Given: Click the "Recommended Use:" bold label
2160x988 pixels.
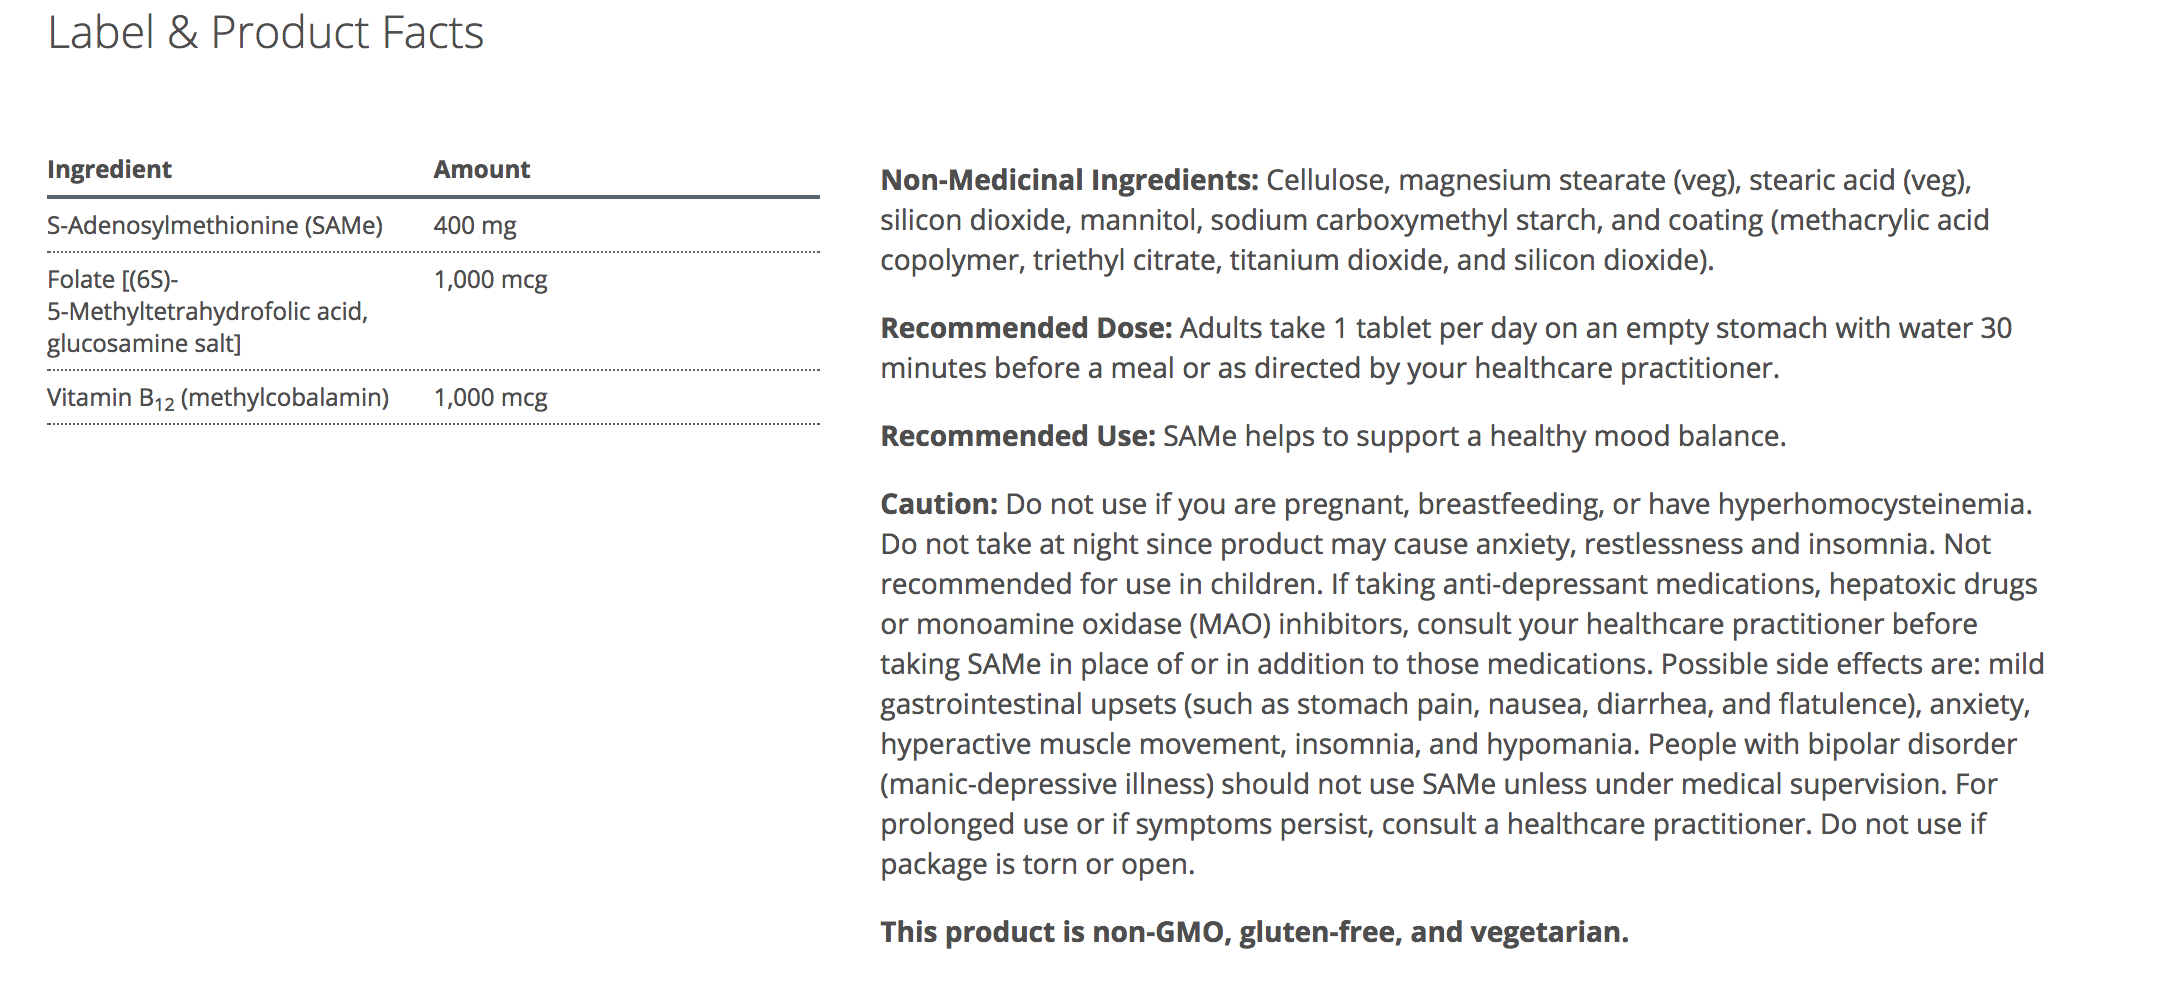Looking at the screenshot, I should tap(1017, 436).
